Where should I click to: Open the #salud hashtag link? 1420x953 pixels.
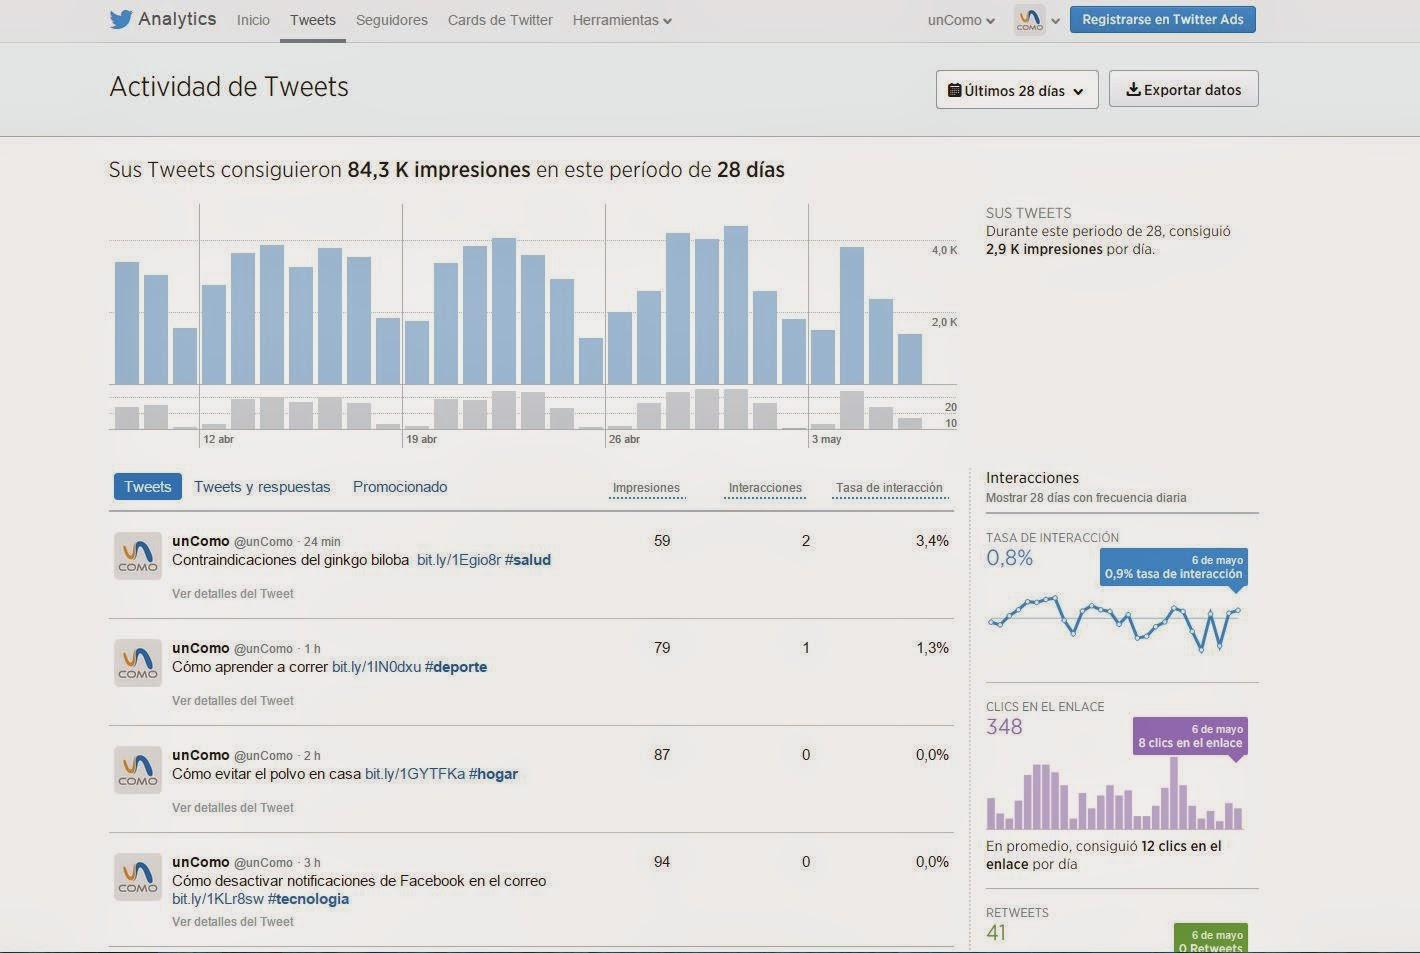click(x=528, y=560)
